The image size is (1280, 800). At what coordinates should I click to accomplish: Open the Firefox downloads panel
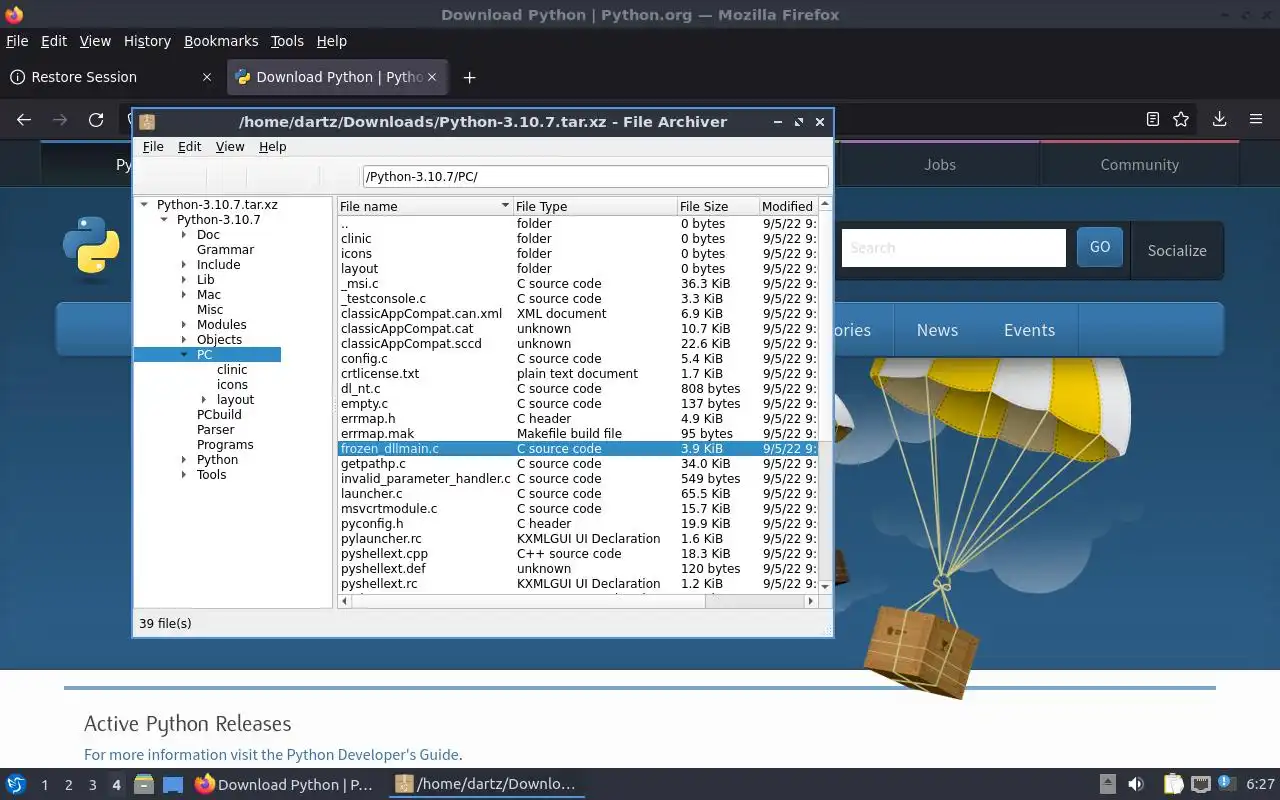[1219, 119]
